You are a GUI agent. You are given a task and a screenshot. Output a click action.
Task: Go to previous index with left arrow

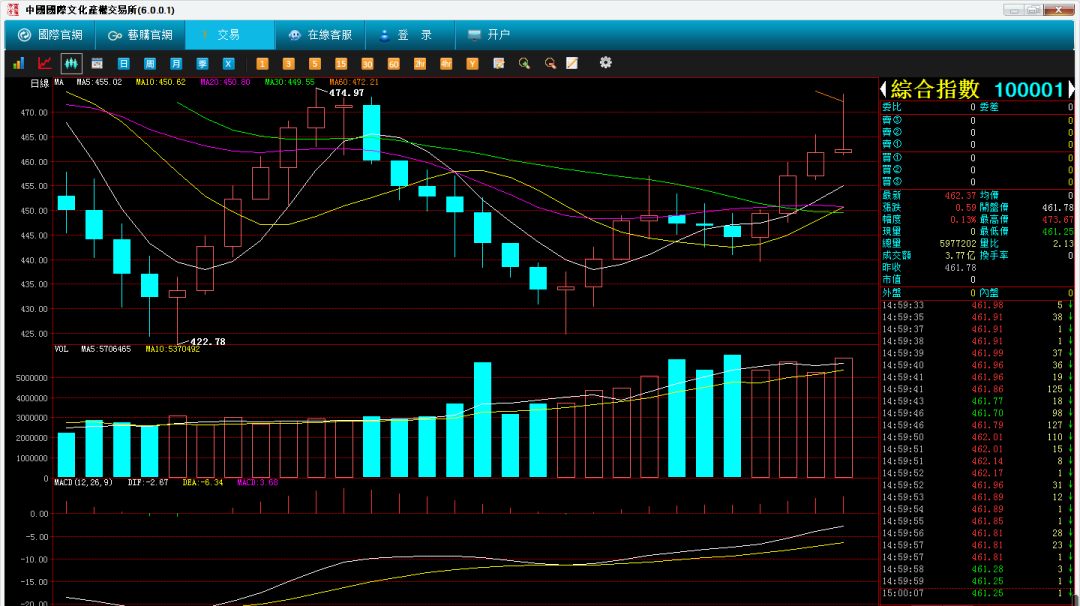[884, 89]
